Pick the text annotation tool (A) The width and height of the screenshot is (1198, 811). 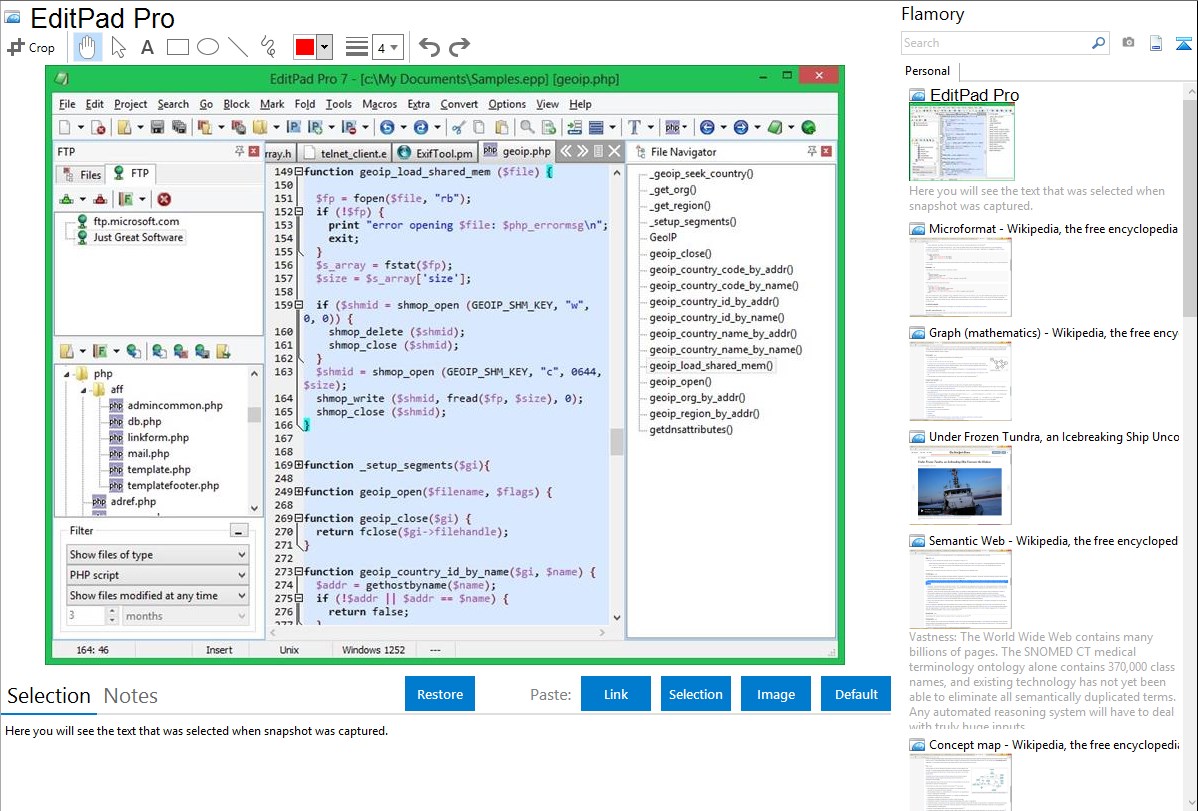[x=147, y=47]
